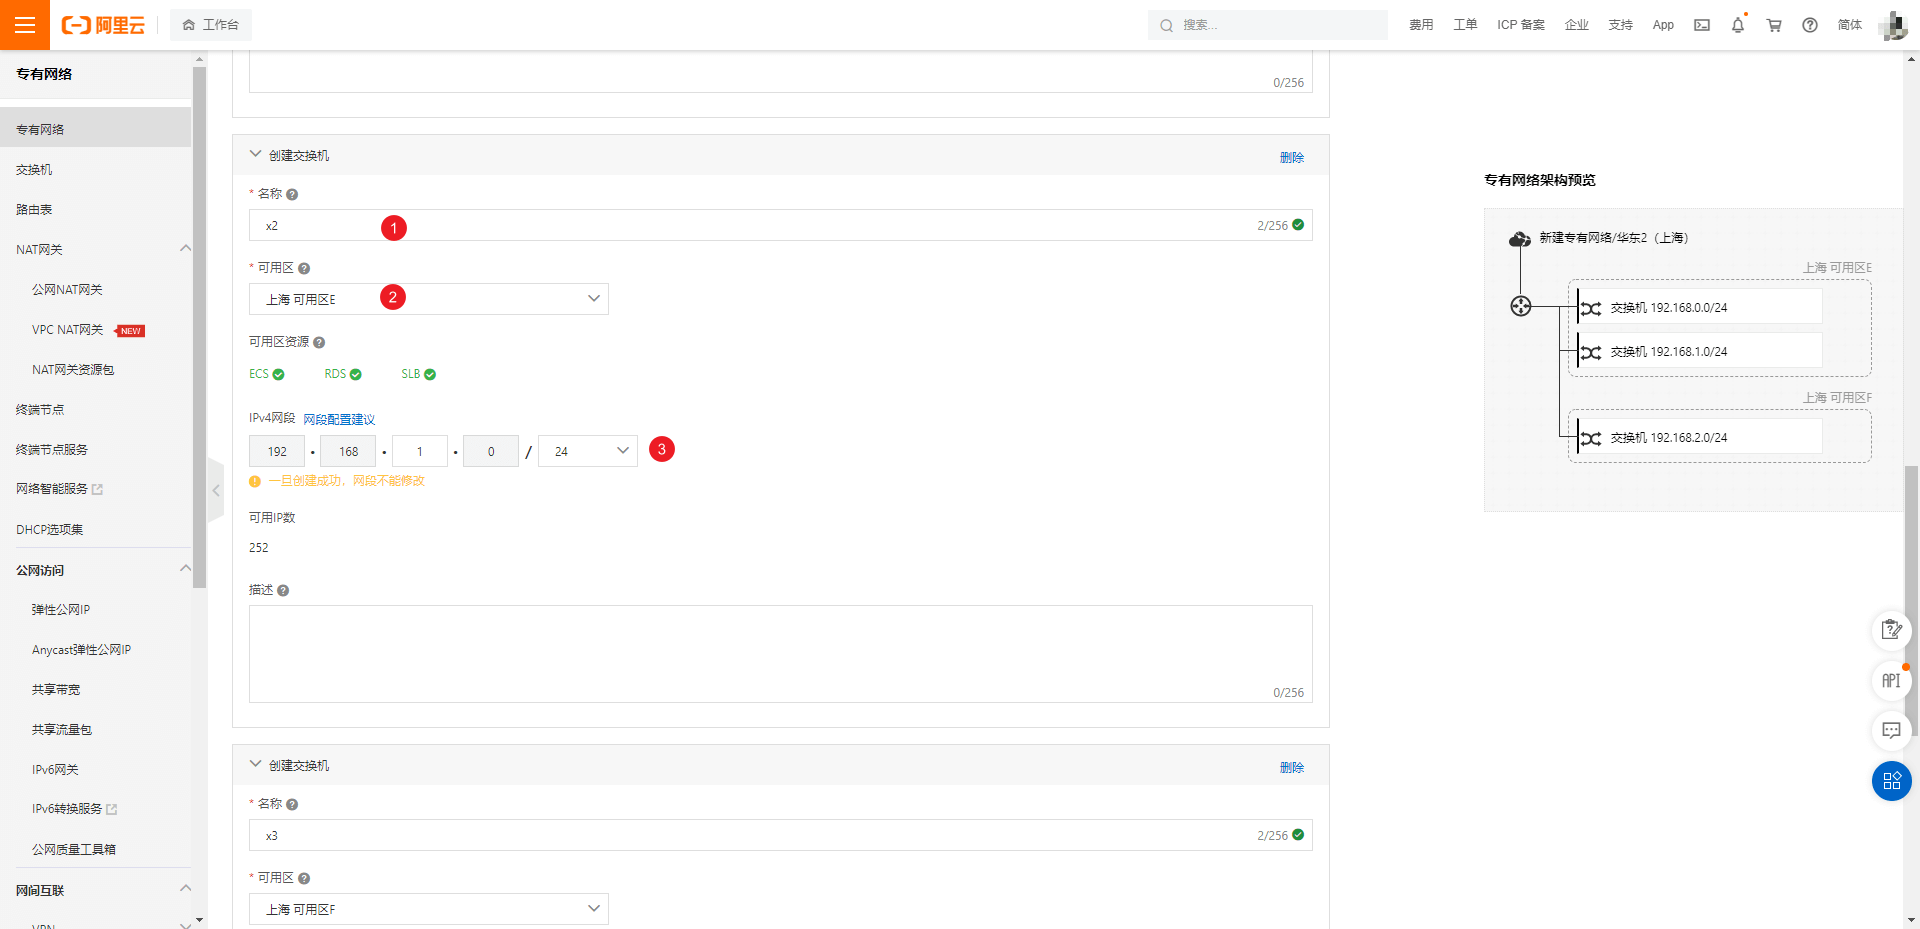Image resolution: width=1920 pixels, height=929 pixels.
Task: Collapse the 公网访问 sidebar group
Action: pos(185,569)
